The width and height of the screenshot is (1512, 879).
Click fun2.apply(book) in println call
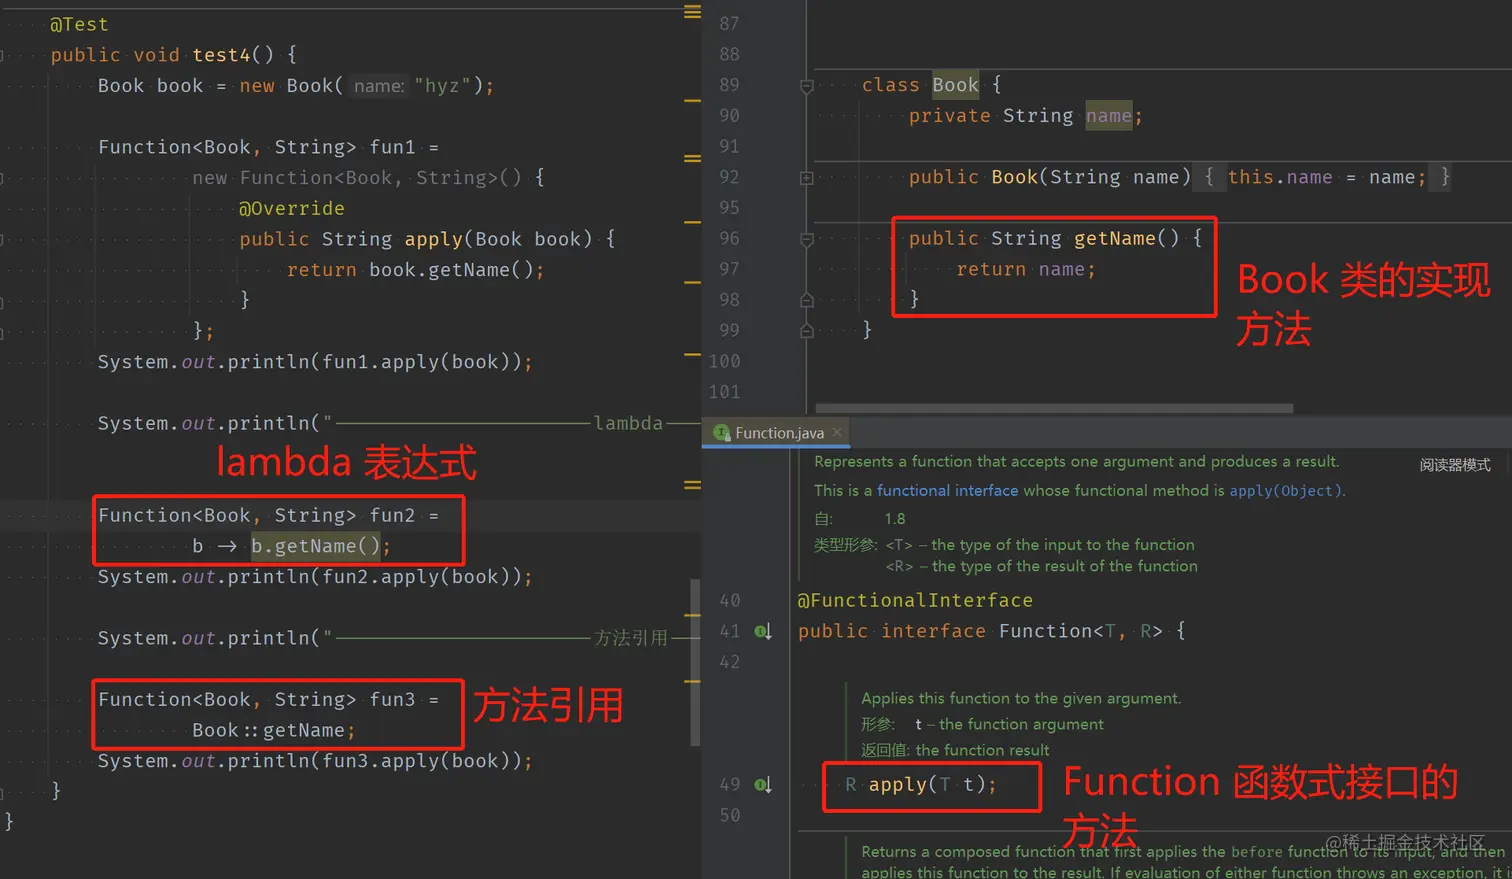click(x=418, y=577)
